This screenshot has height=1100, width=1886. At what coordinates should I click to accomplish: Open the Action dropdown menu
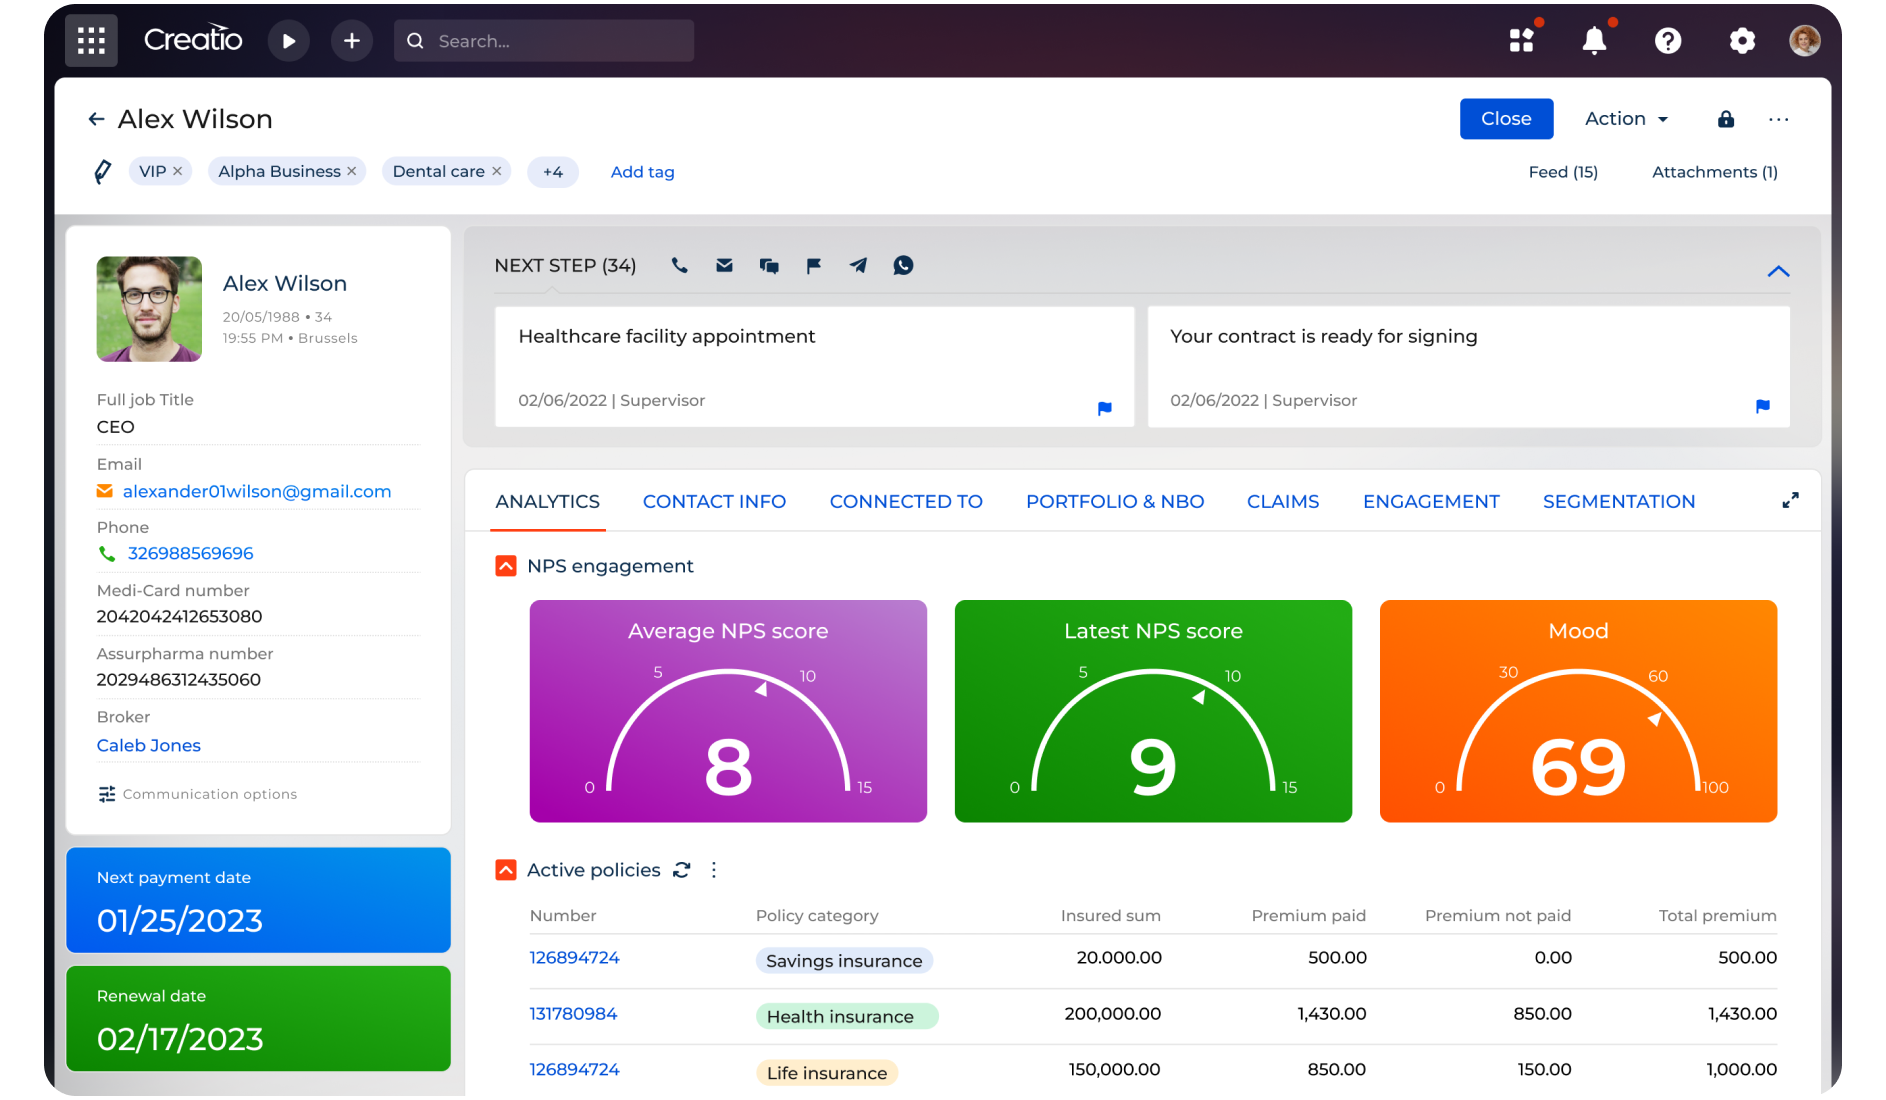pyautogui.click(x=1626, y=119)
